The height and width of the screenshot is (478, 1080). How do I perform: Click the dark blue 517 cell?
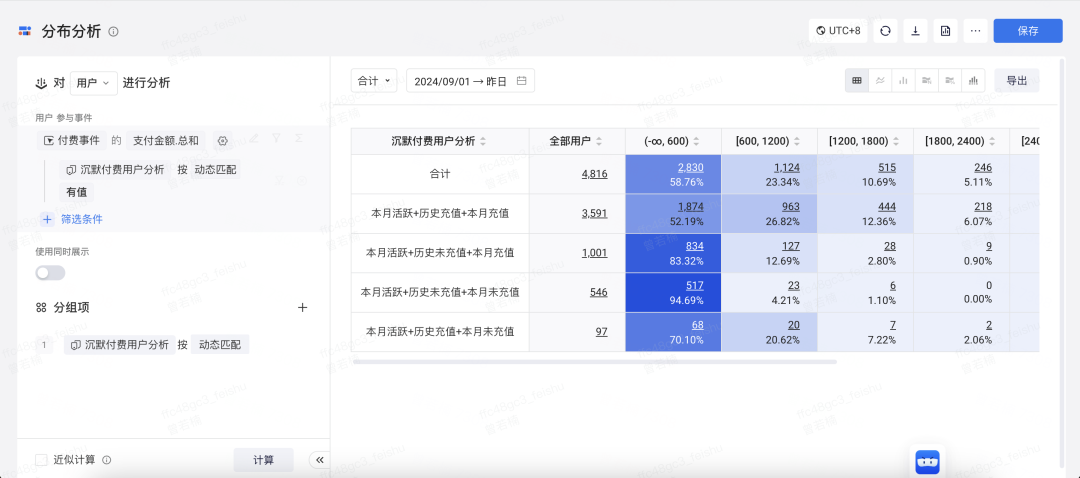pos(673,293)
